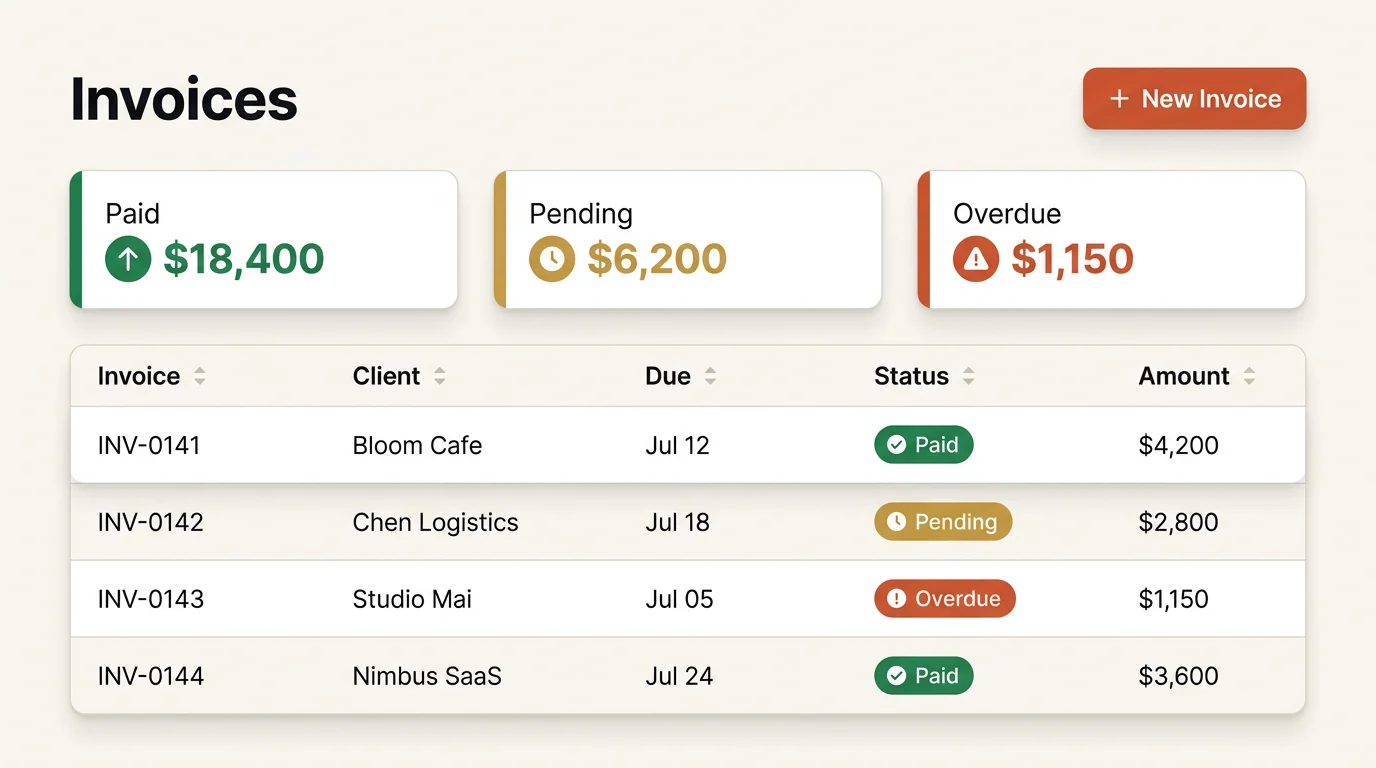Click client name Bloom Cafe
The height and width of the screenshot is (768, 1376).
click(x=417, y=445)
